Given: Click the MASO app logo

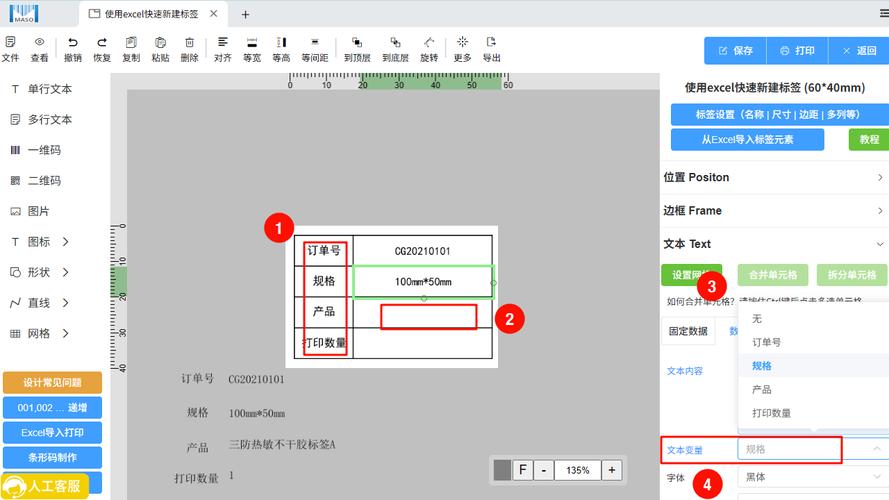Looking at the screenshot, I should 24,13.
